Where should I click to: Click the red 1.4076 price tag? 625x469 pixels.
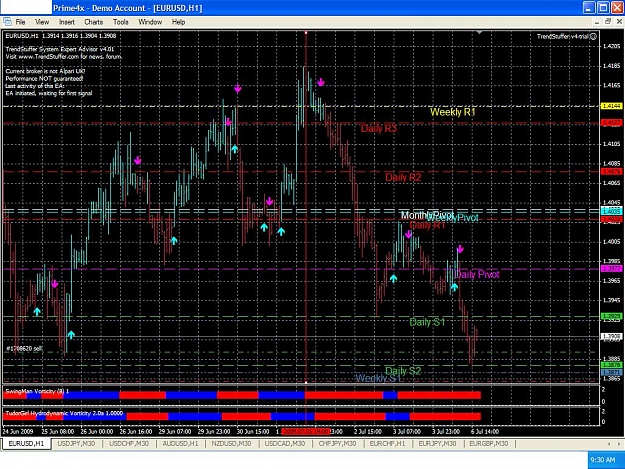611,172
